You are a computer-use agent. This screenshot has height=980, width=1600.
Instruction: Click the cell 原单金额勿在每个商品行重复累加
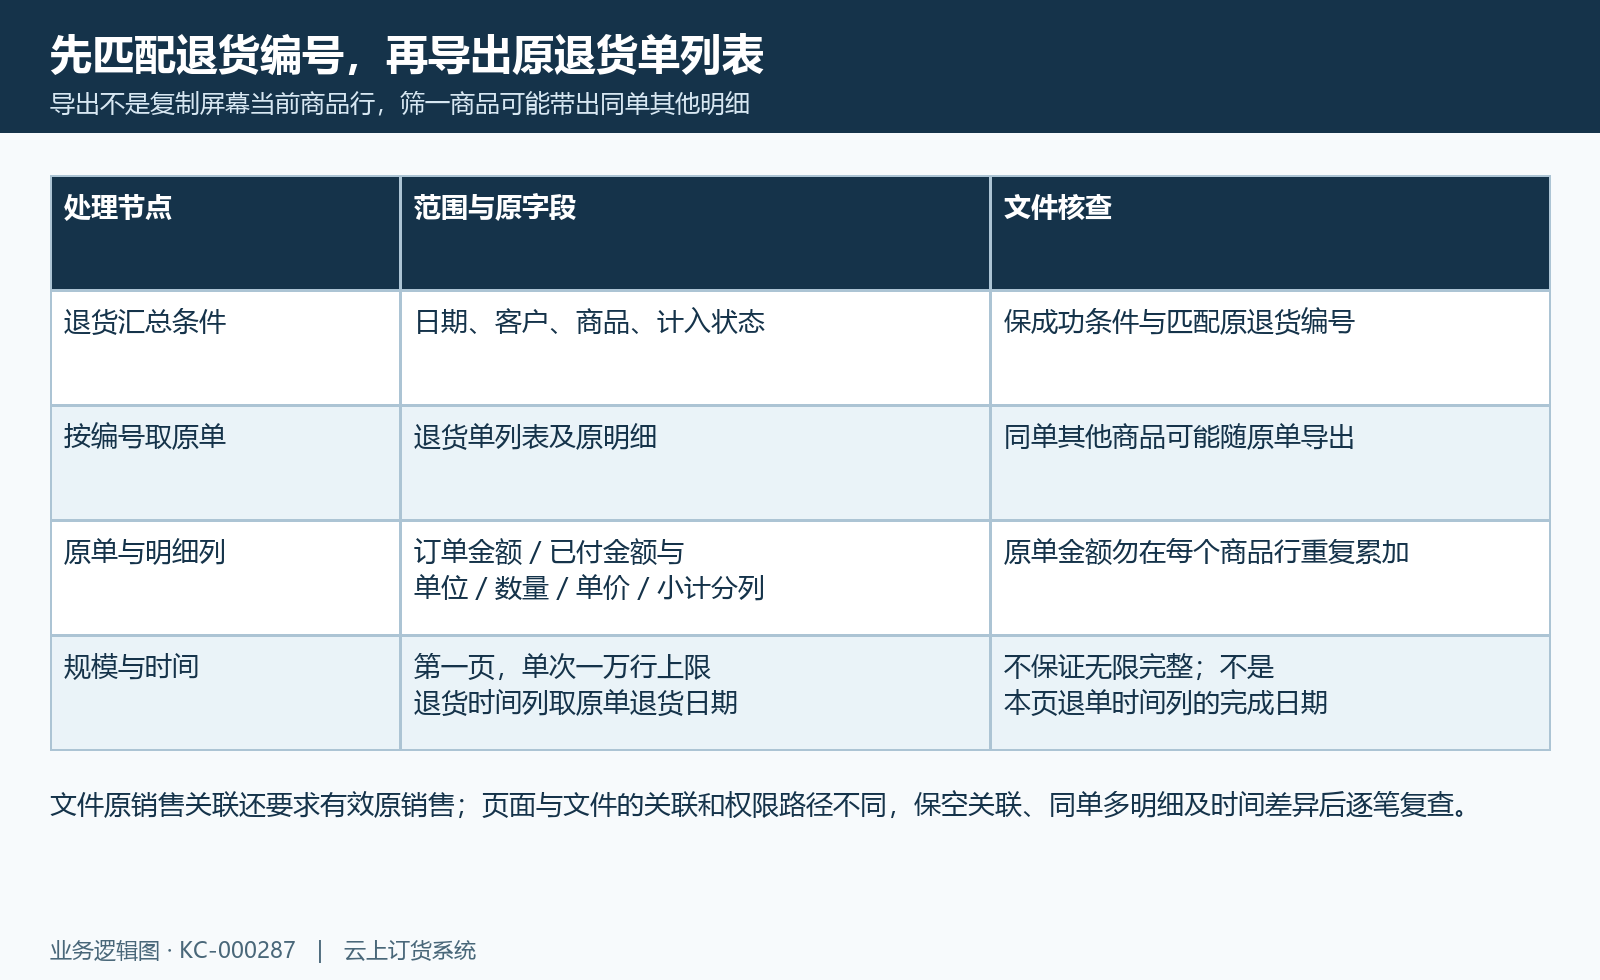1270,578
